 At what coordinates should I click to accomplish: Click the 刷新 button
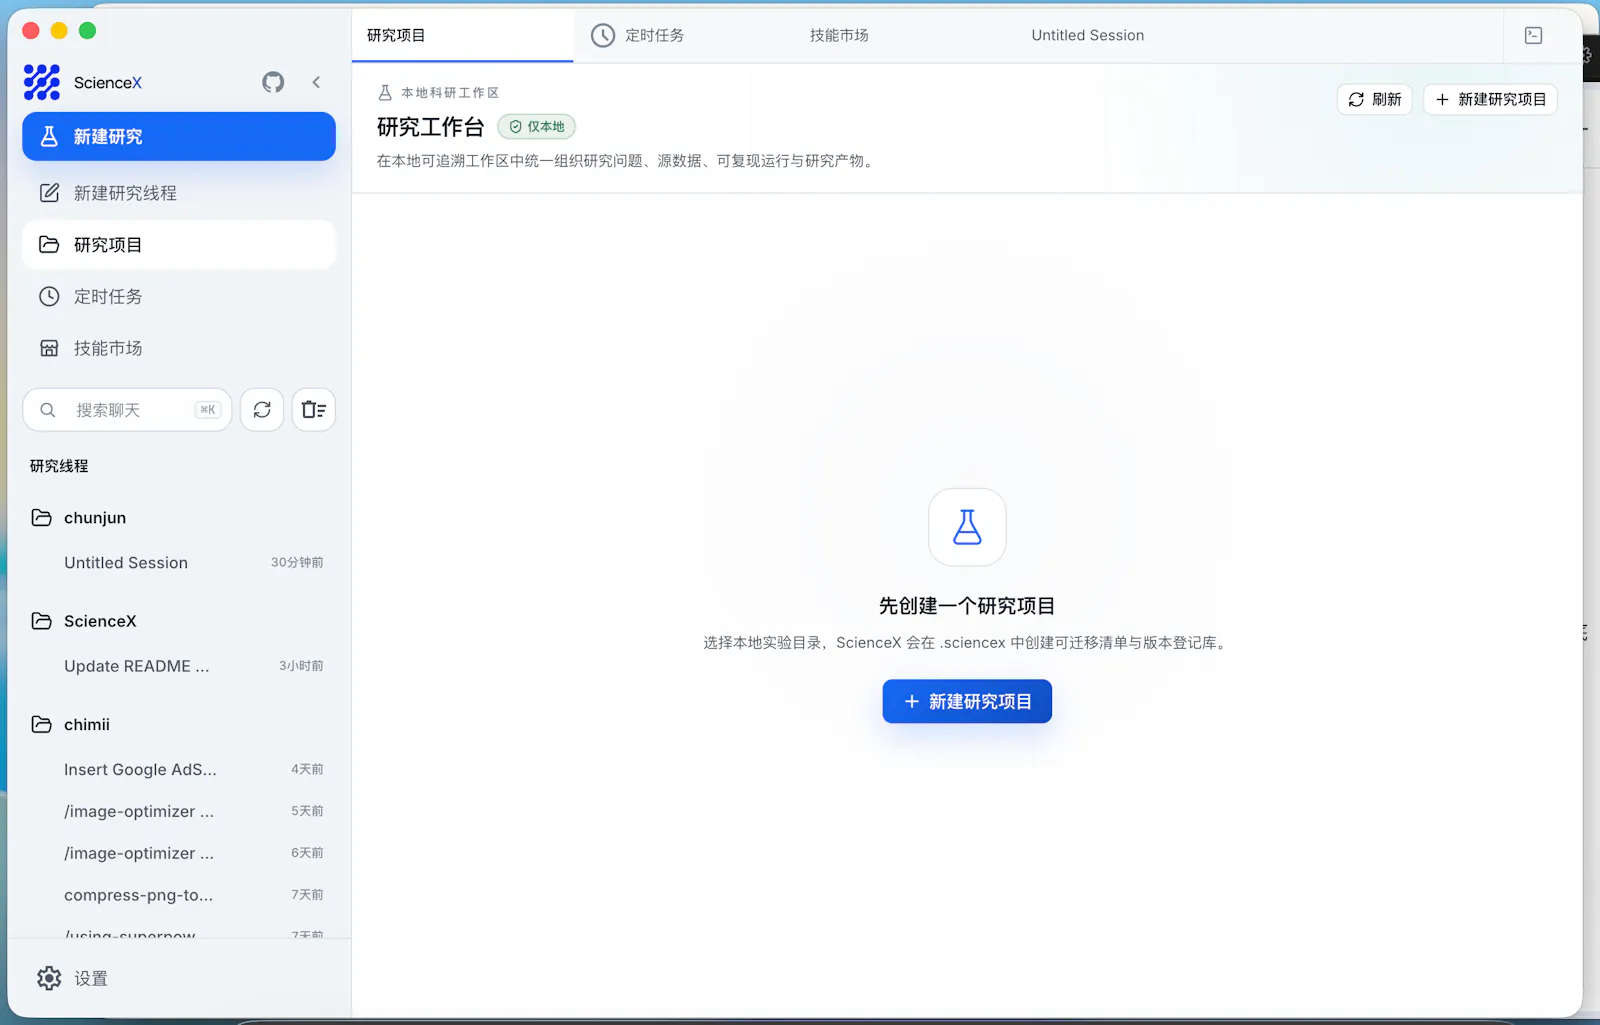pos(1375,99)
